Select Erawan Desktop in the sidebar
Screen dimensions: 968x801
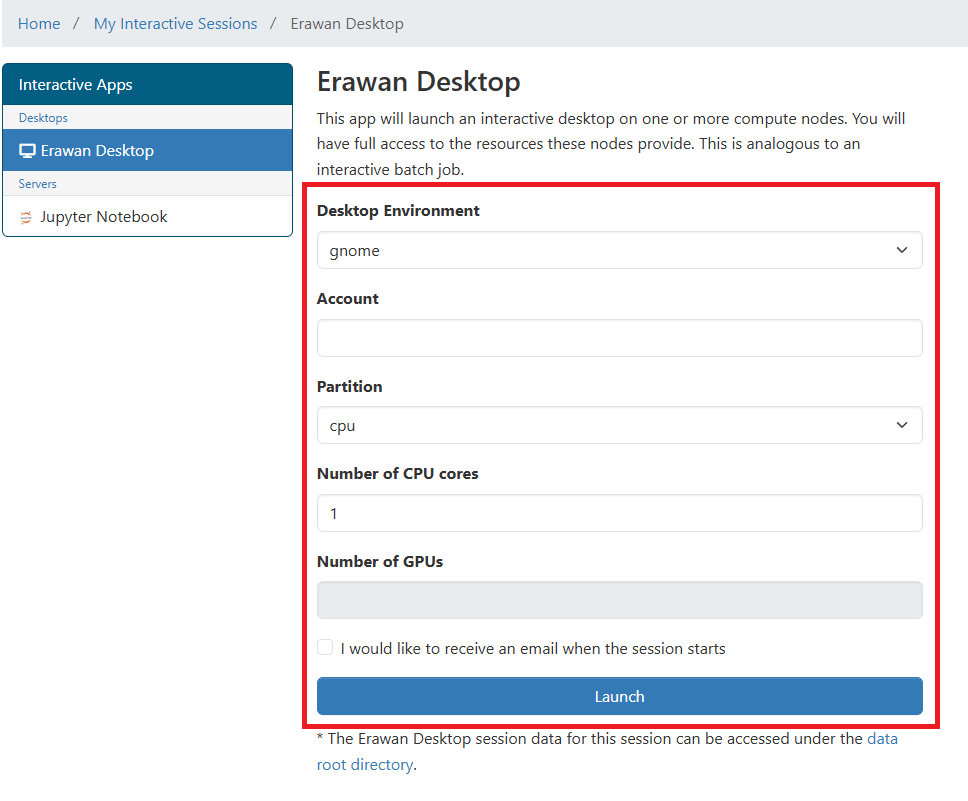pyautogui.click(x=97, y=151)
